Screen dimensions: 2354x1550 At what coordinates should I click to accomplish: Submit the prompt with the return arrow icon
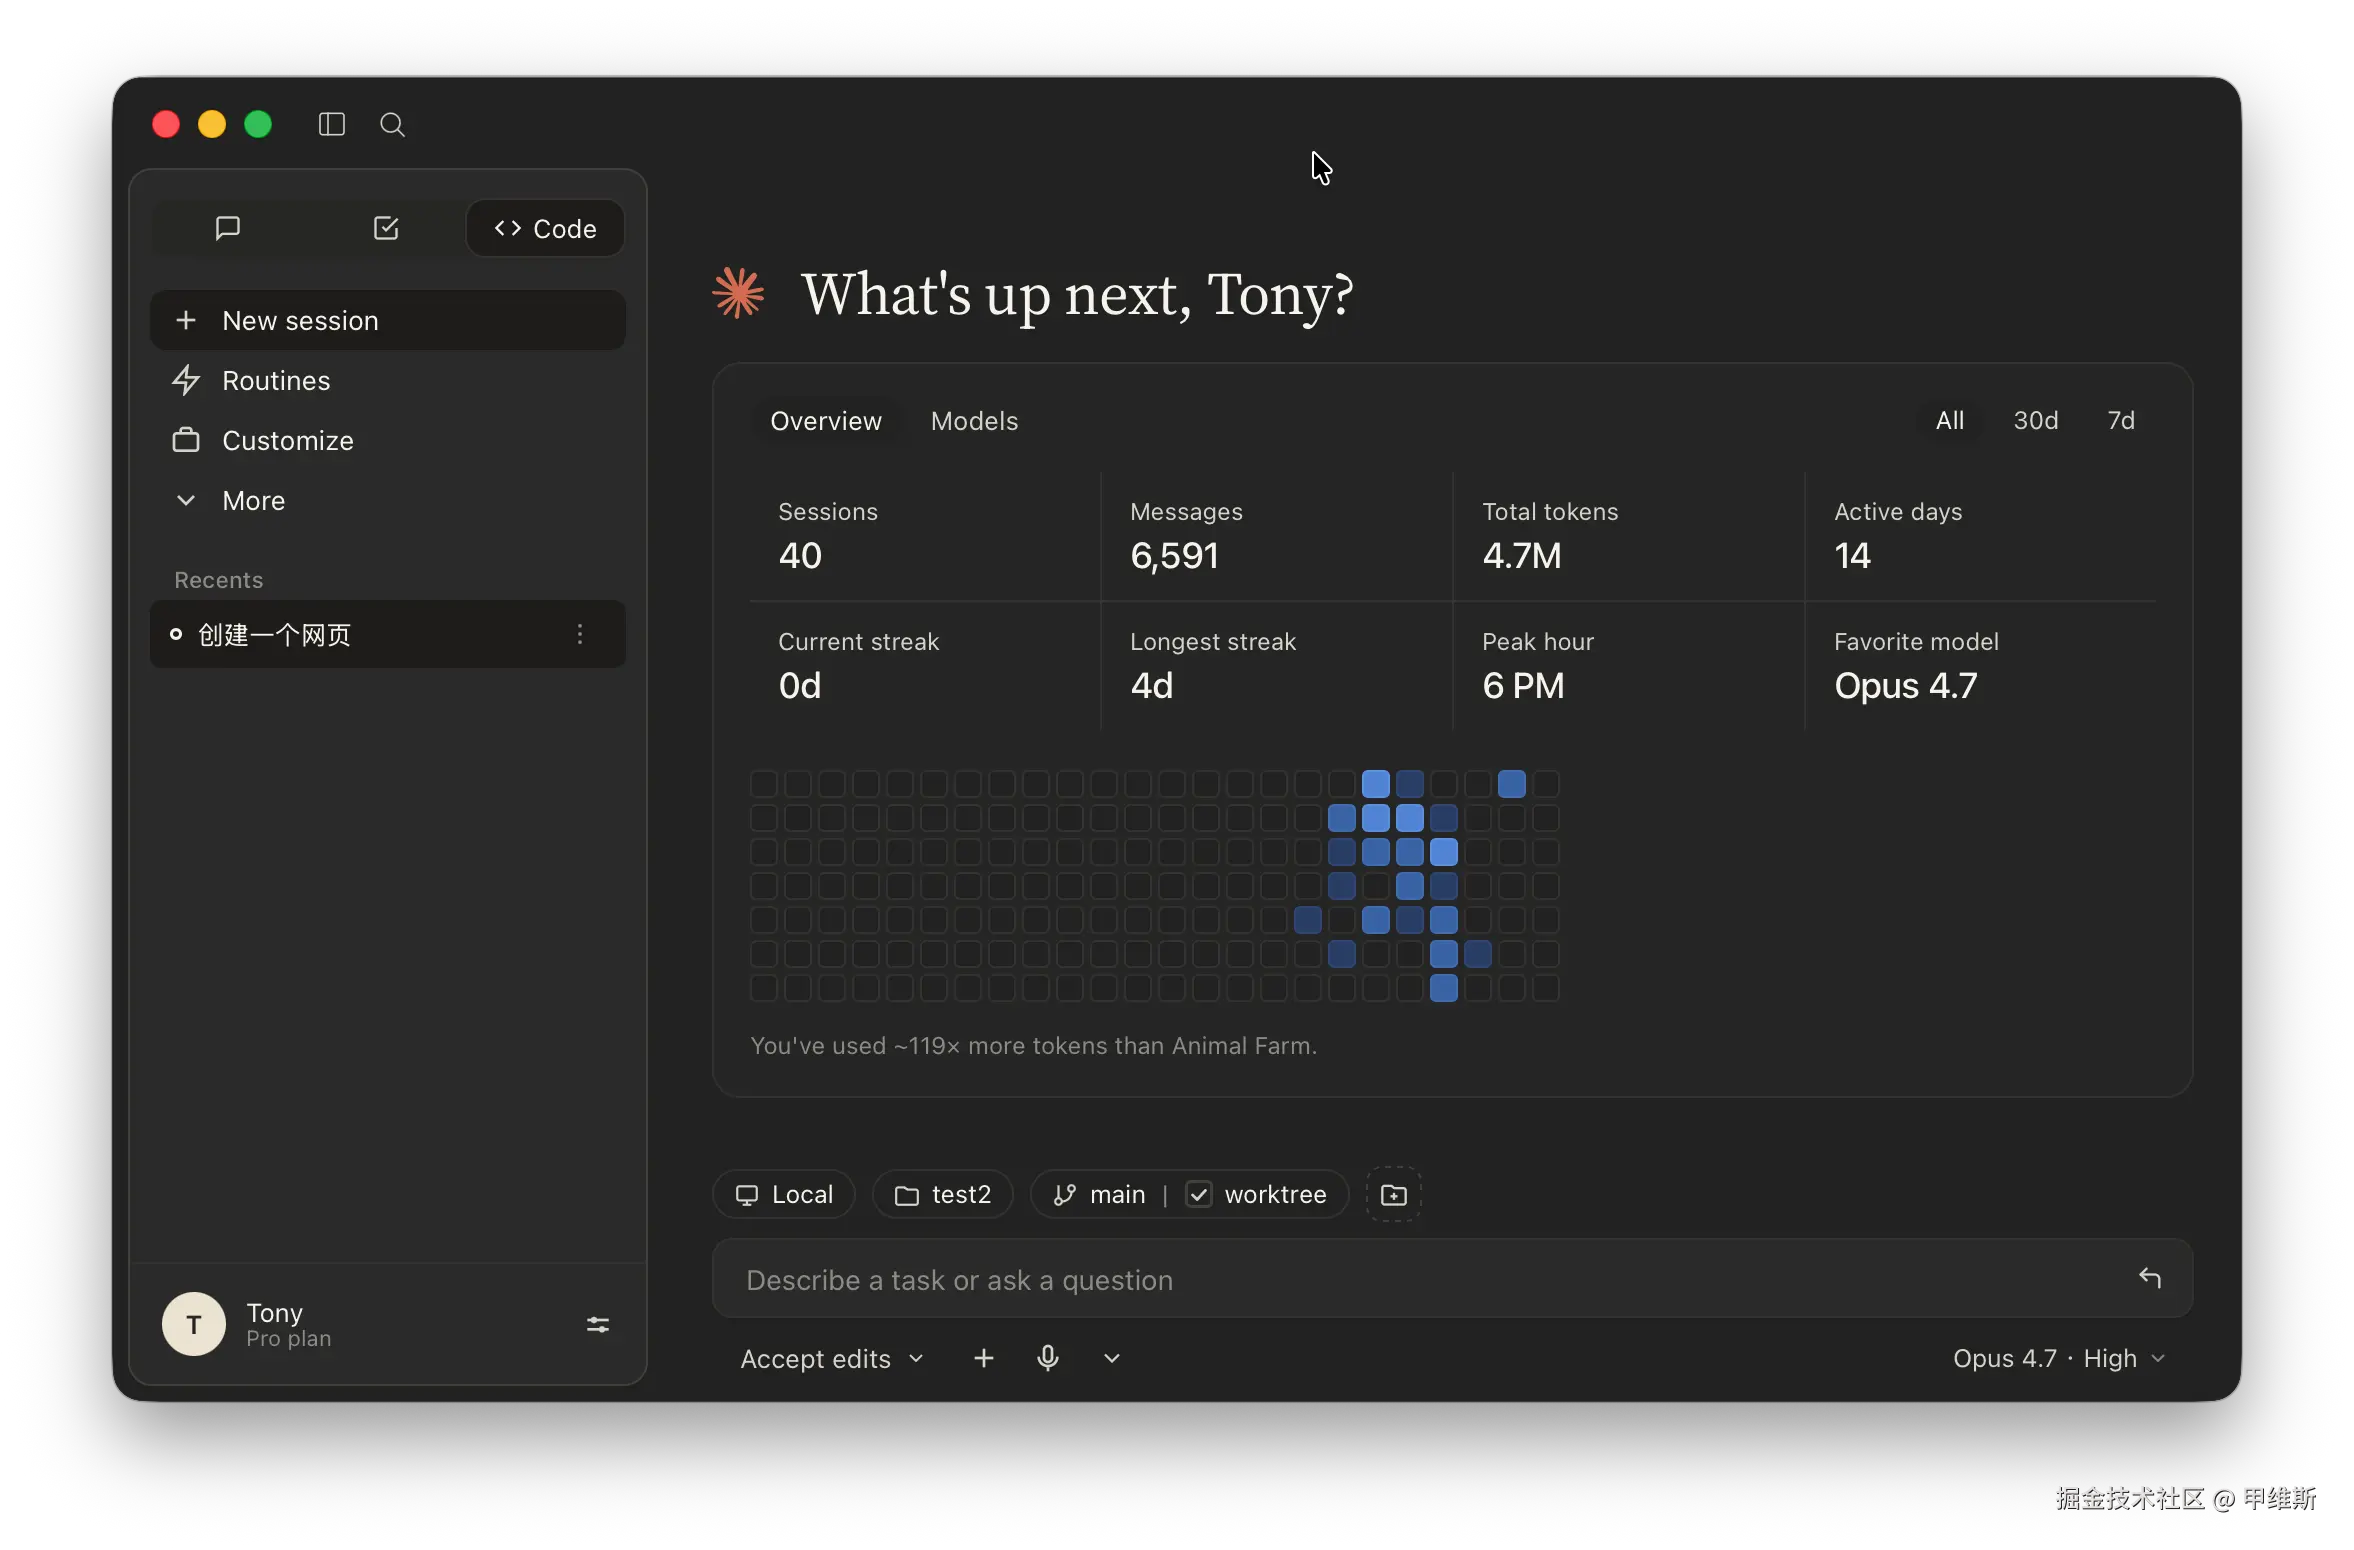[2148, 1278]
